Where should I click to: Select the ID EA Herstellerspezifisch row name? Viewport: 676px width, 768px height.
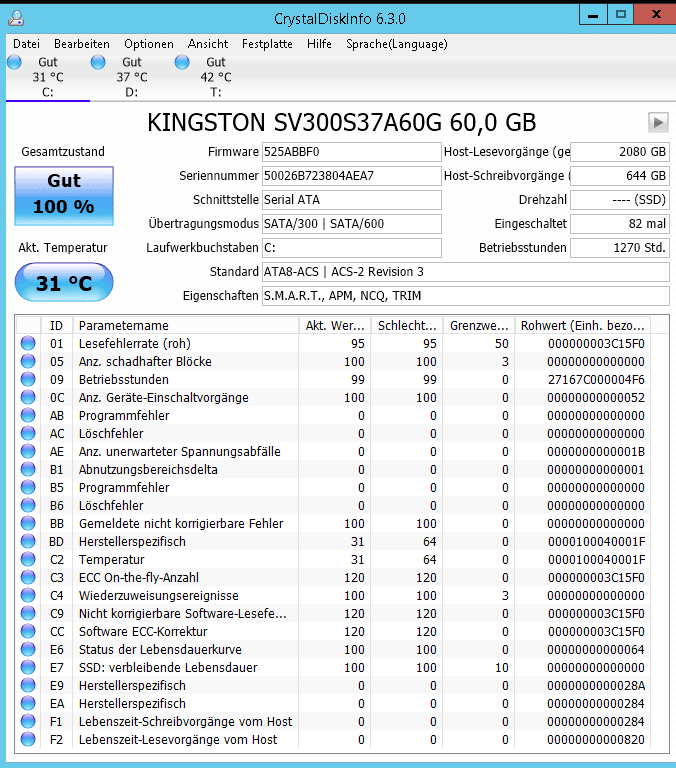click(x=132, y=703)
